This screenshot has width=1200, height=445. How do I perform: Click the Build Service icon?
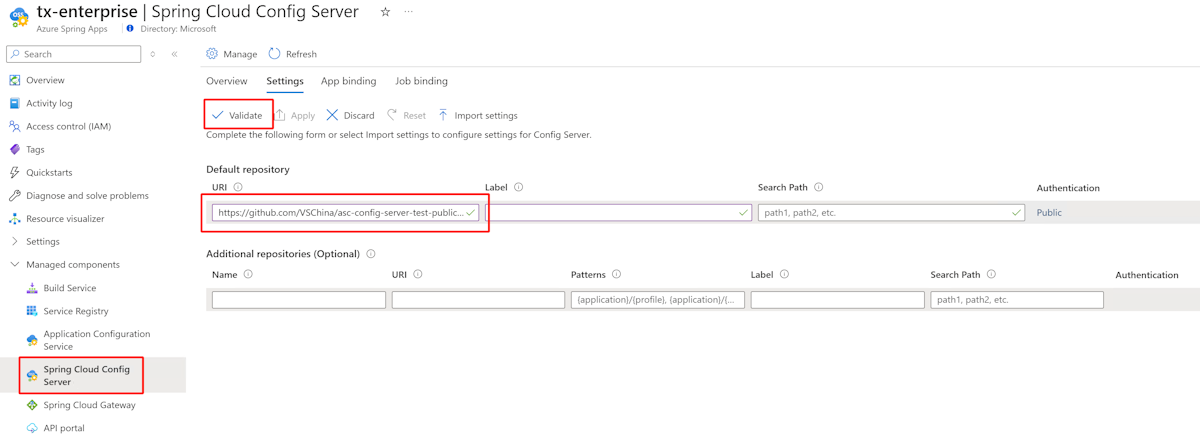coord(32,288)
